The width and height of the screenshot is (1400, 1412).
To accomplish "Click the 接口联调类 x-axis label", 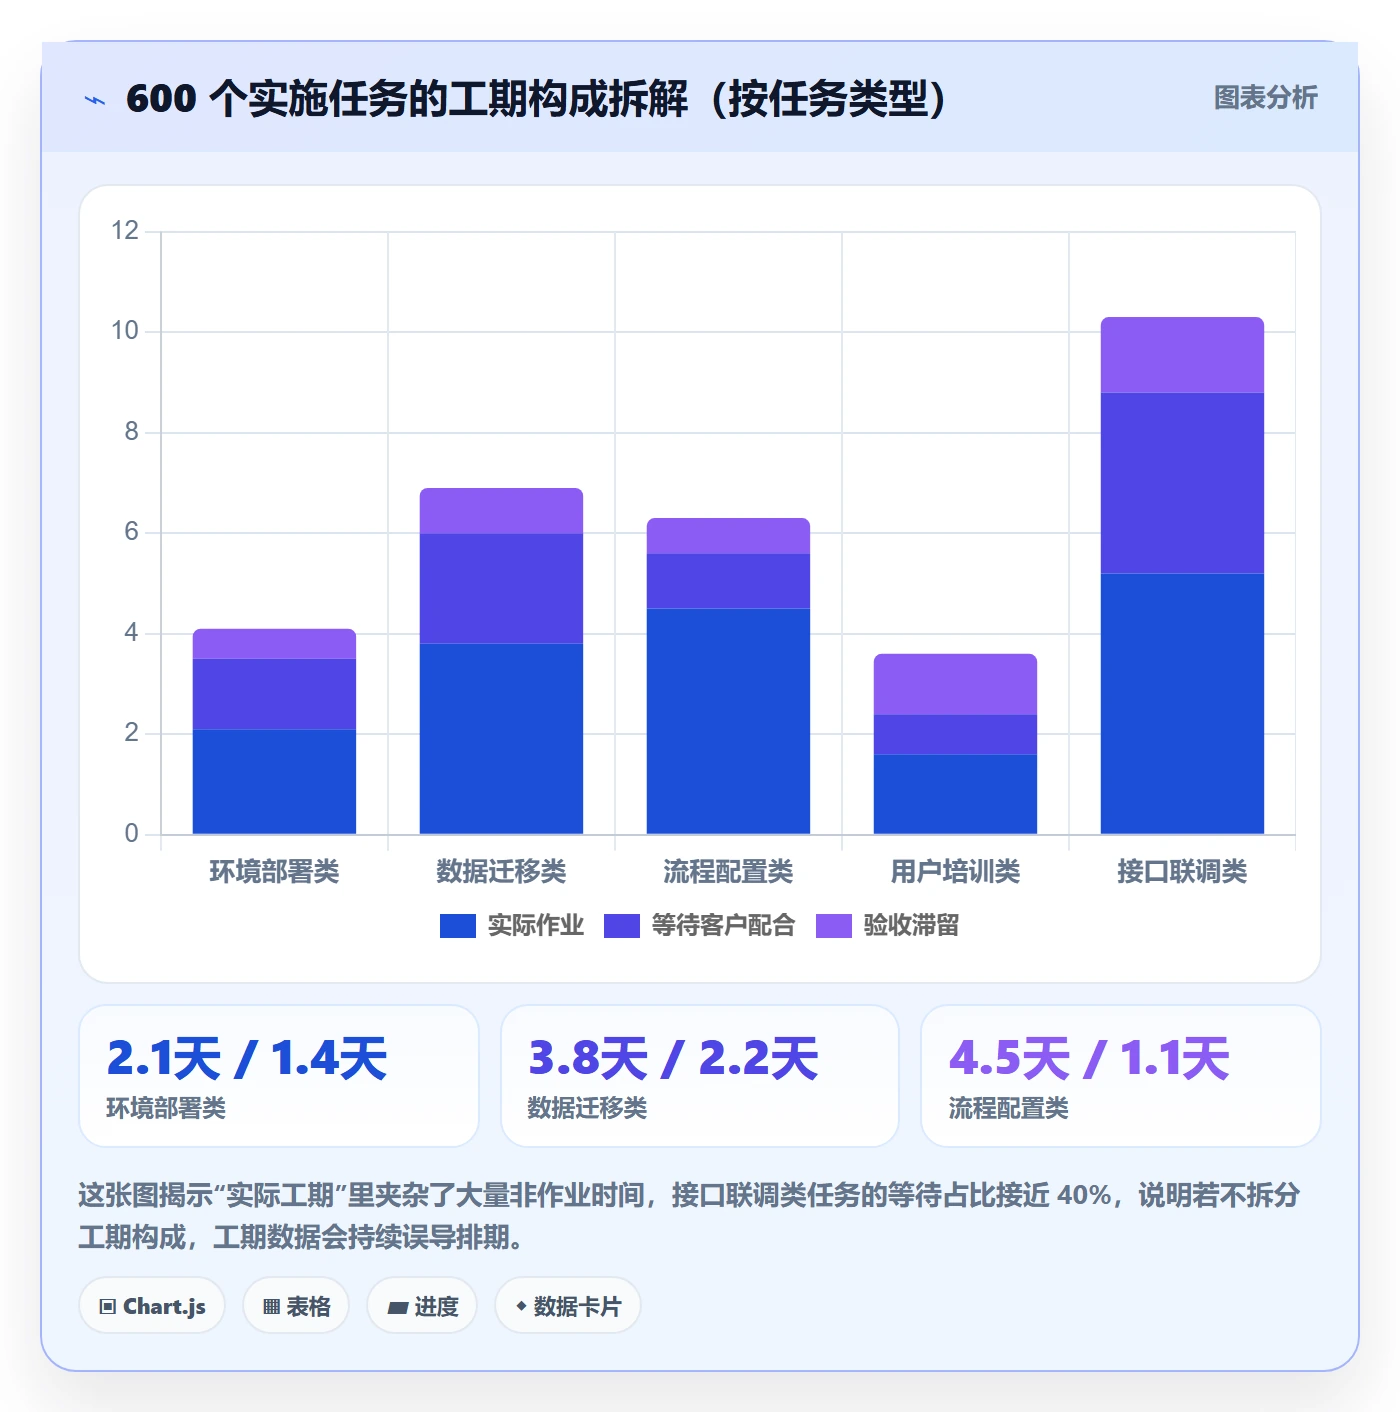I will pyautogui.click(x=1182, y=872).
